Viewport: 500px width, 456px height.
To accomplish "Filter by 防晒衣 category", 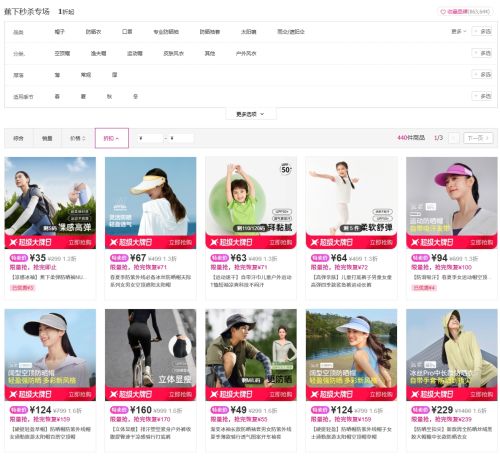I will tap(93, 32).
